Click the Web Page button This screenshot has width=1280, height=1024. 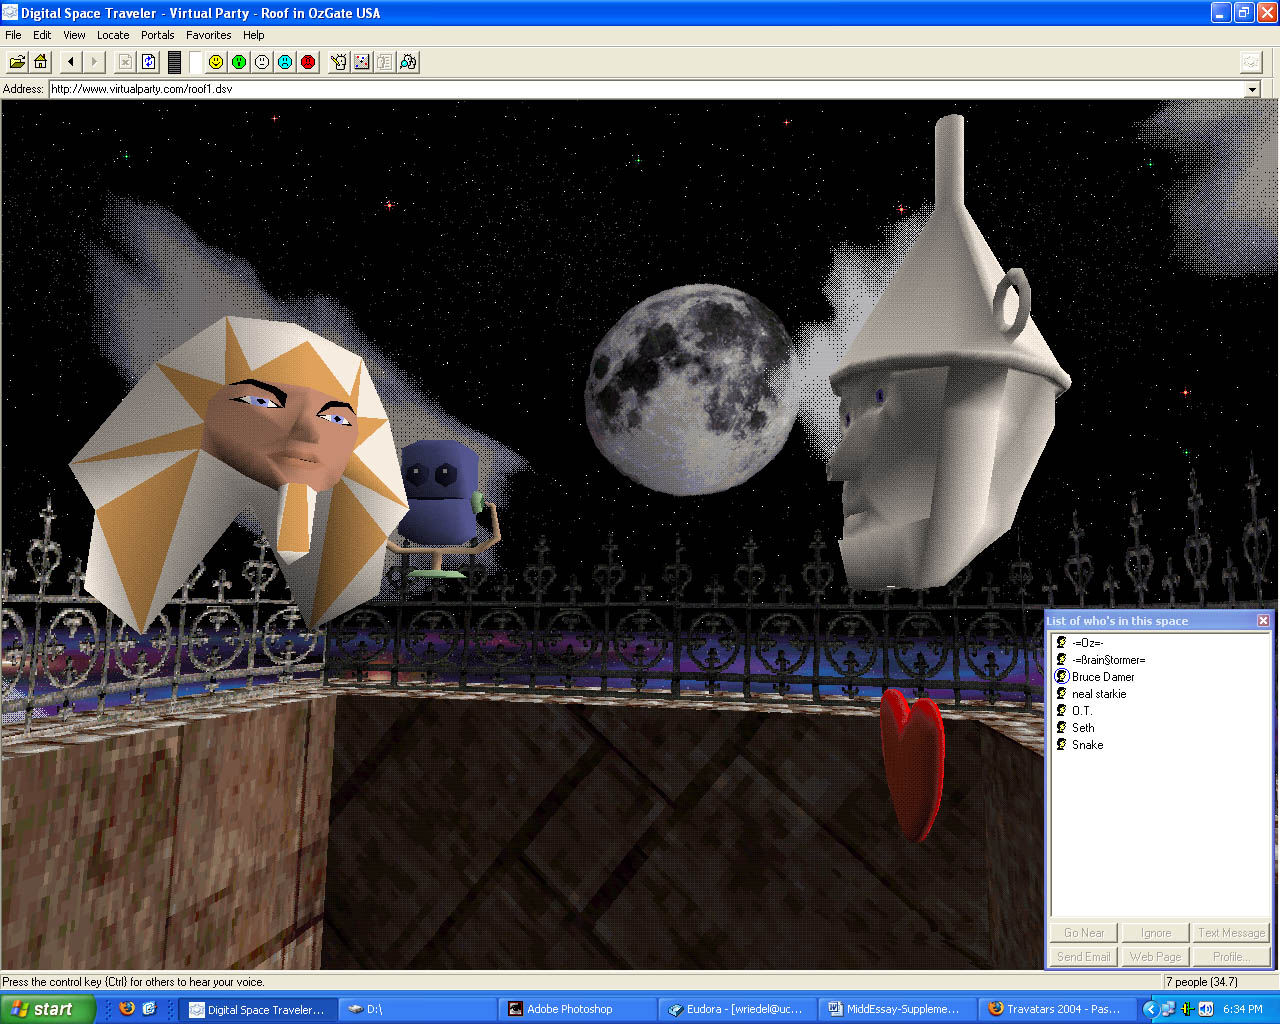tap(1156, 957)
